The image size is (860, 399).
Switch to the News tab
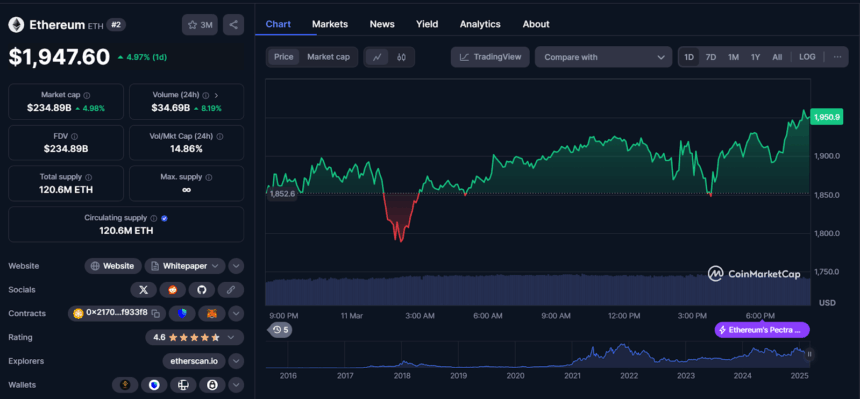(382, 24)
